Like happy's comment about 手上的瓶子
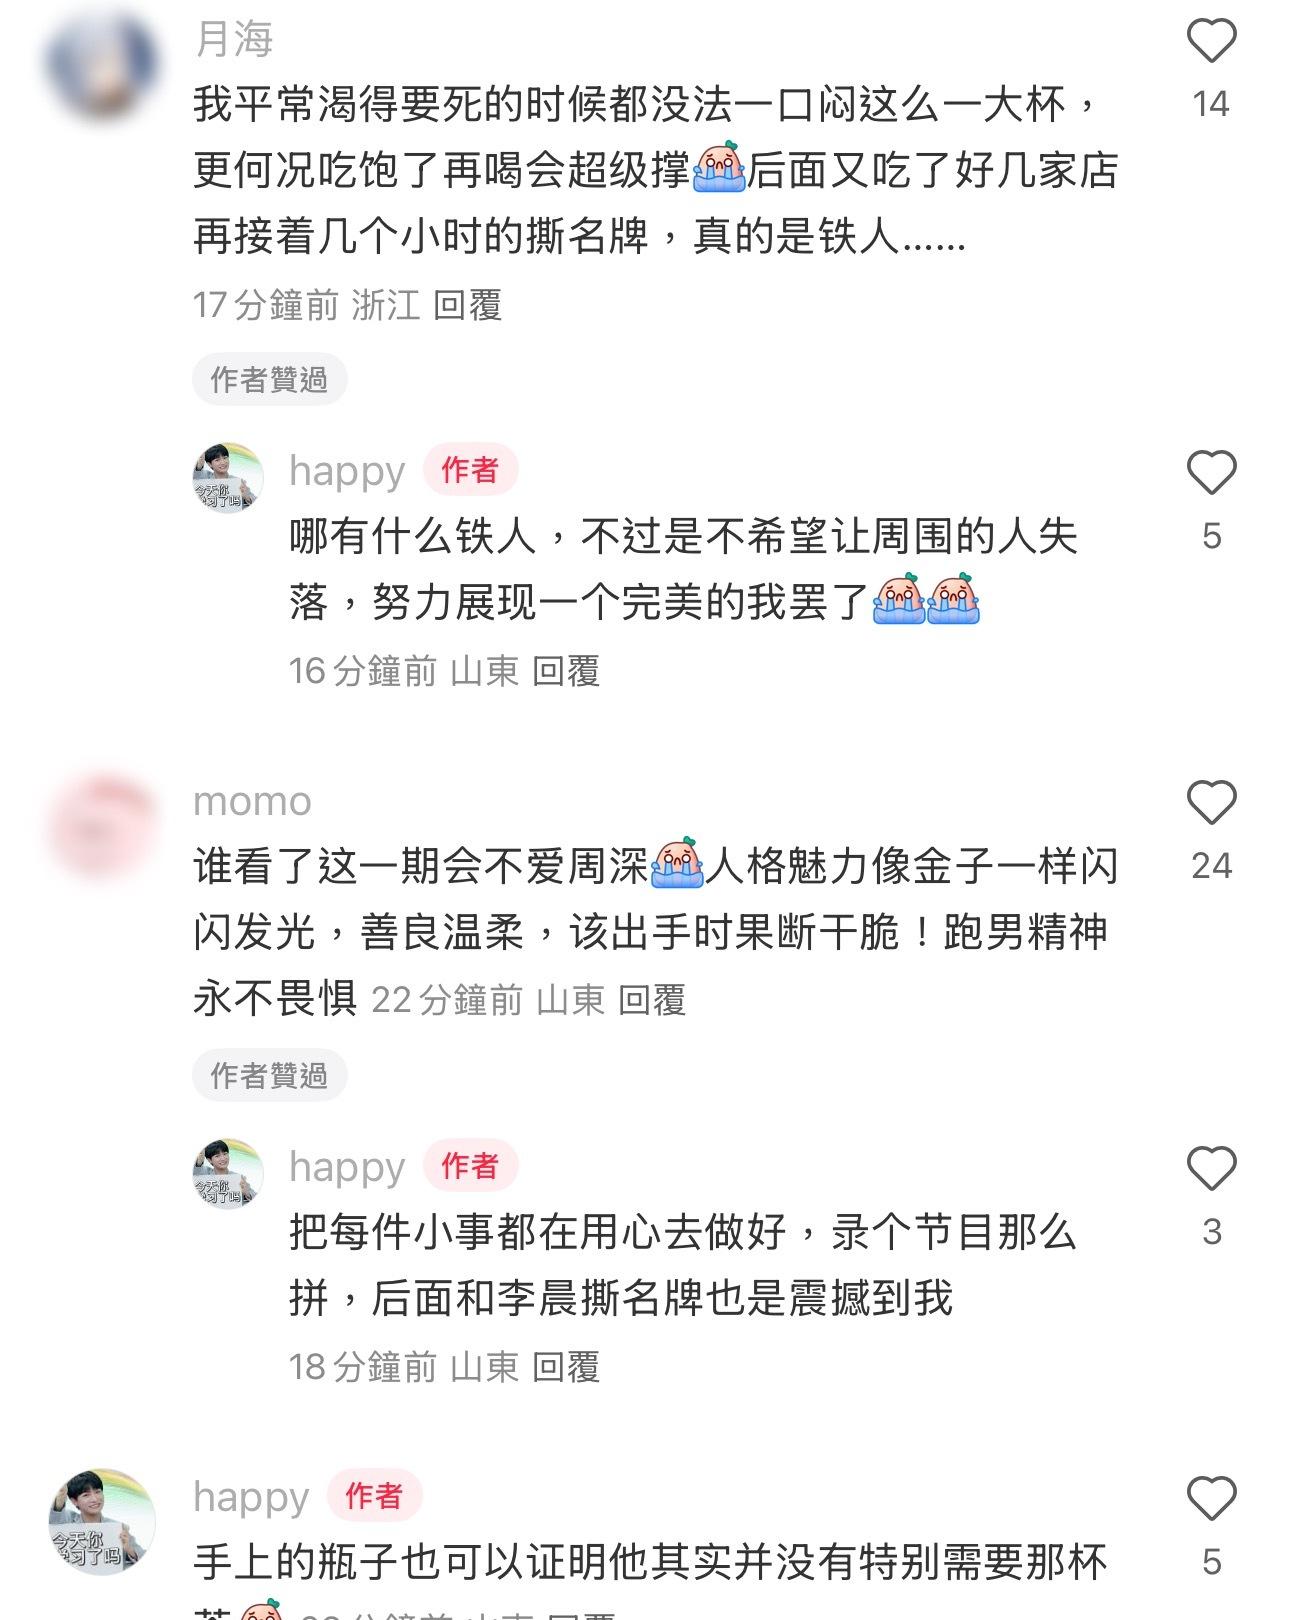Image resolution: width=1290 pixels, height=1620 pixels. click(x=1211, y=1499)
